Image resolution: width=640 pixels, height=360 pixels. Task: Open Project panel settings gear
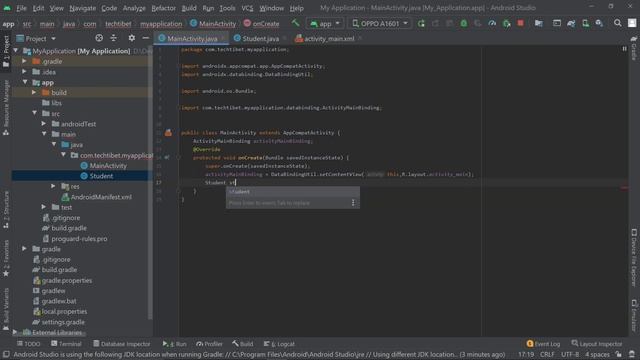[131, 38]
